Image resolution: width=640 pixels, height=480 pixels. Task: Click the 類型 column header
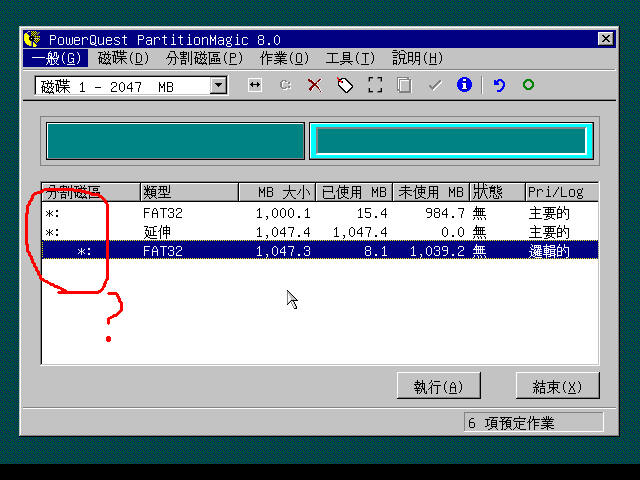[x=189, y=192]
